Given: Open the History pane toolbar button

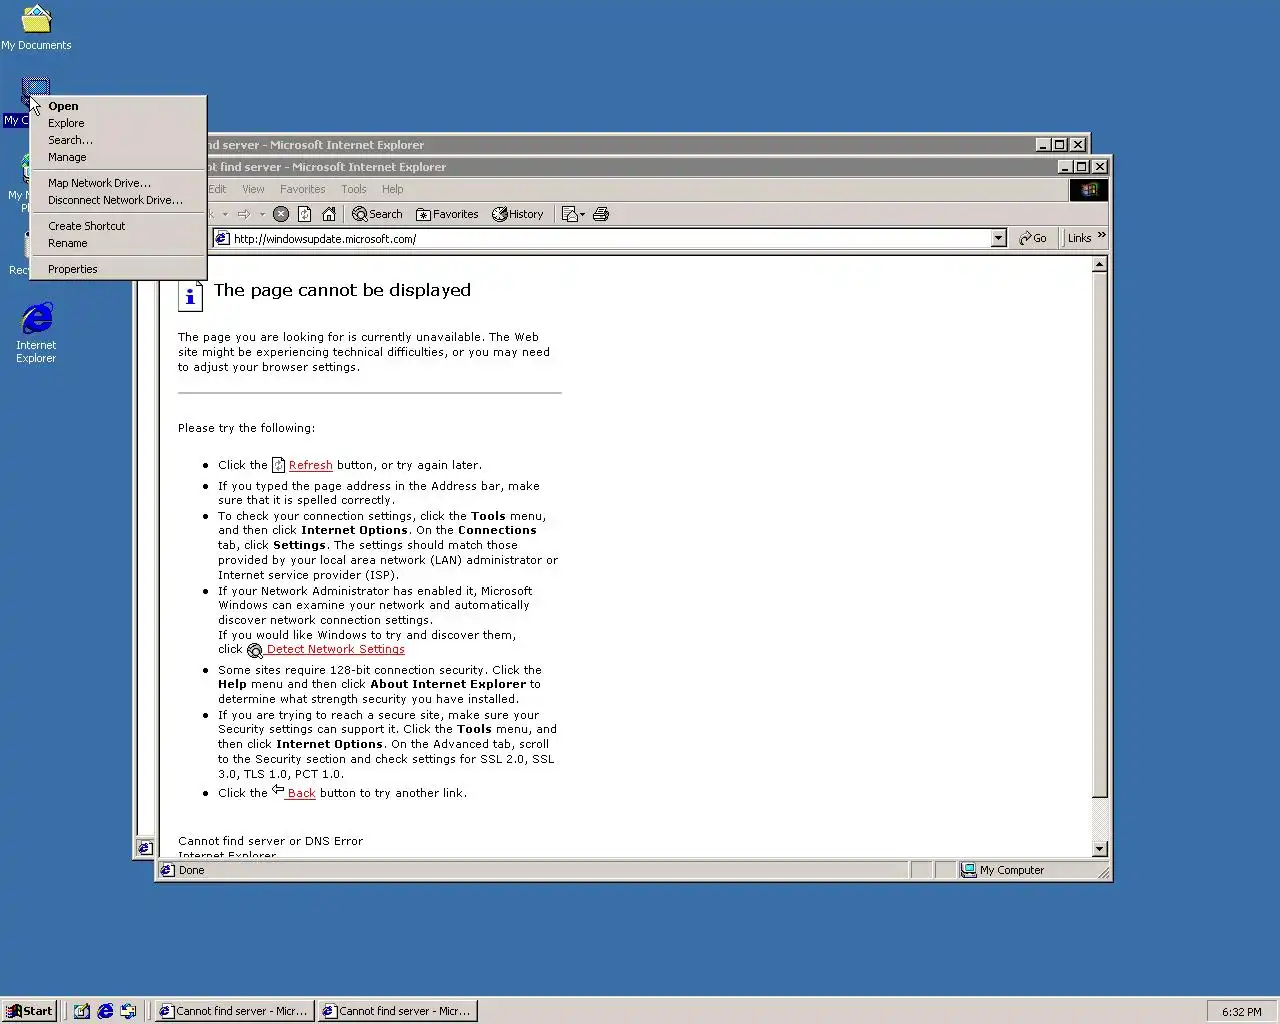Looking at the screenshot, I should pos(517,214).
